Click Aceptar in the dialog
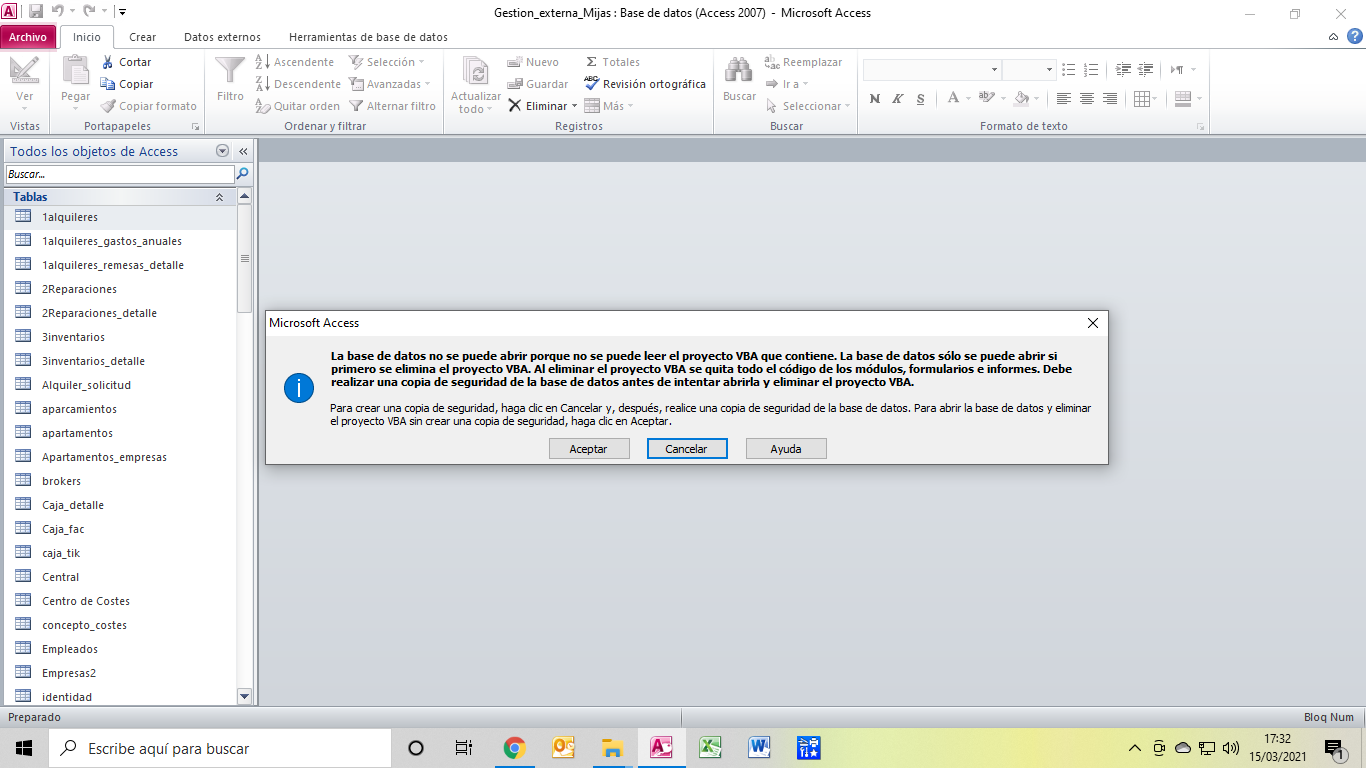Image resolution: width=1366 pixels, height=768 pixels. click(589, 449)
